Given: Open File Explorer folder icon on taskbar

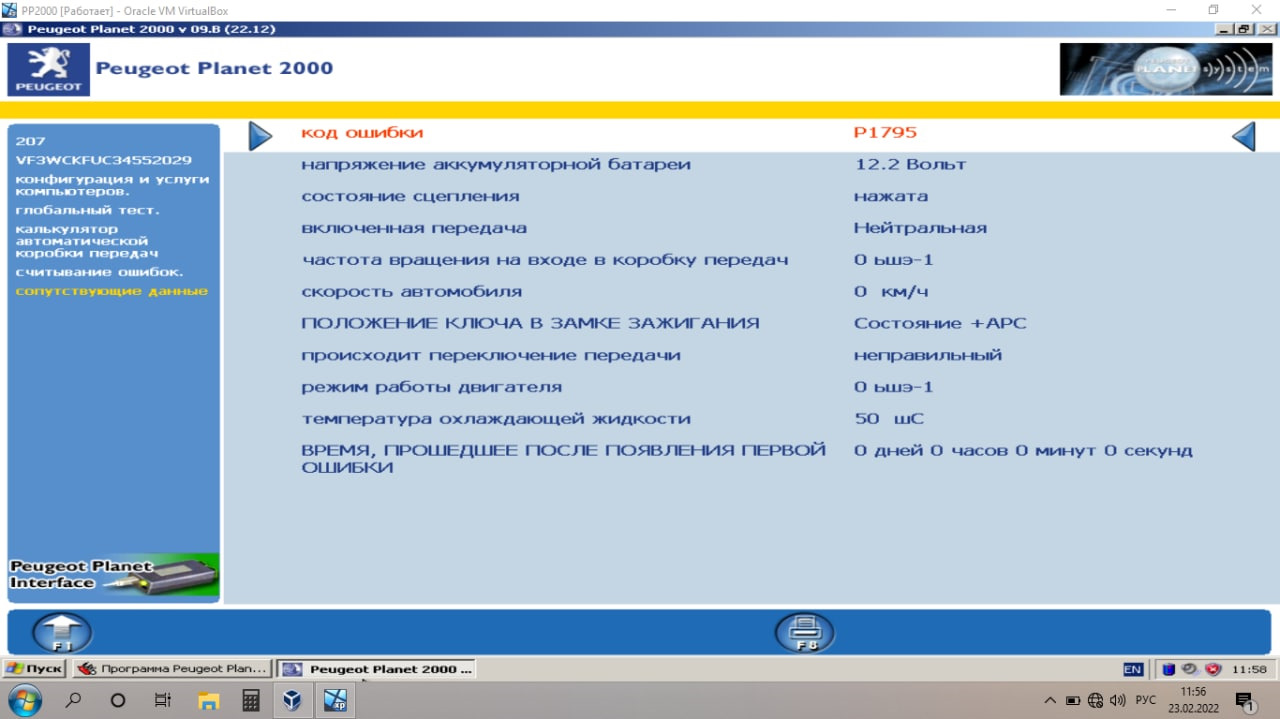Looking at the screenshot, I should click(208, 700).
